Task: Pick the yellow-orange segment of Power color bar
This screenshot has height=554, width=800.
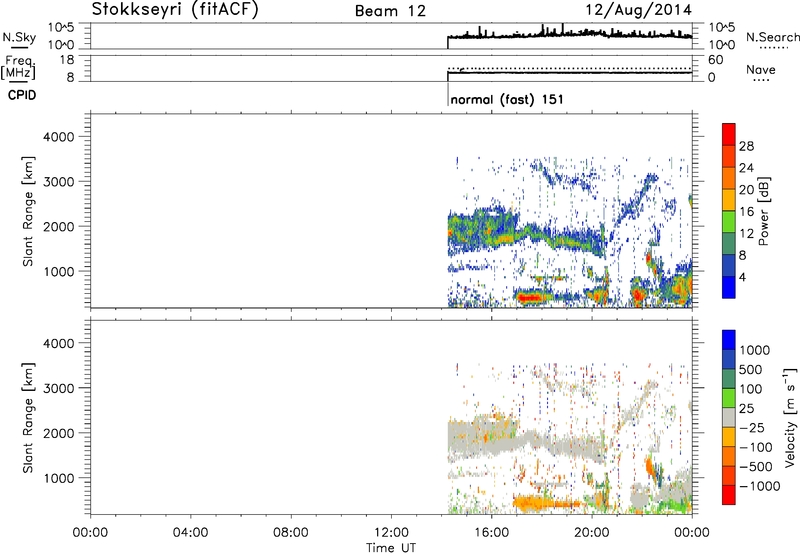Action: point(729,199)
